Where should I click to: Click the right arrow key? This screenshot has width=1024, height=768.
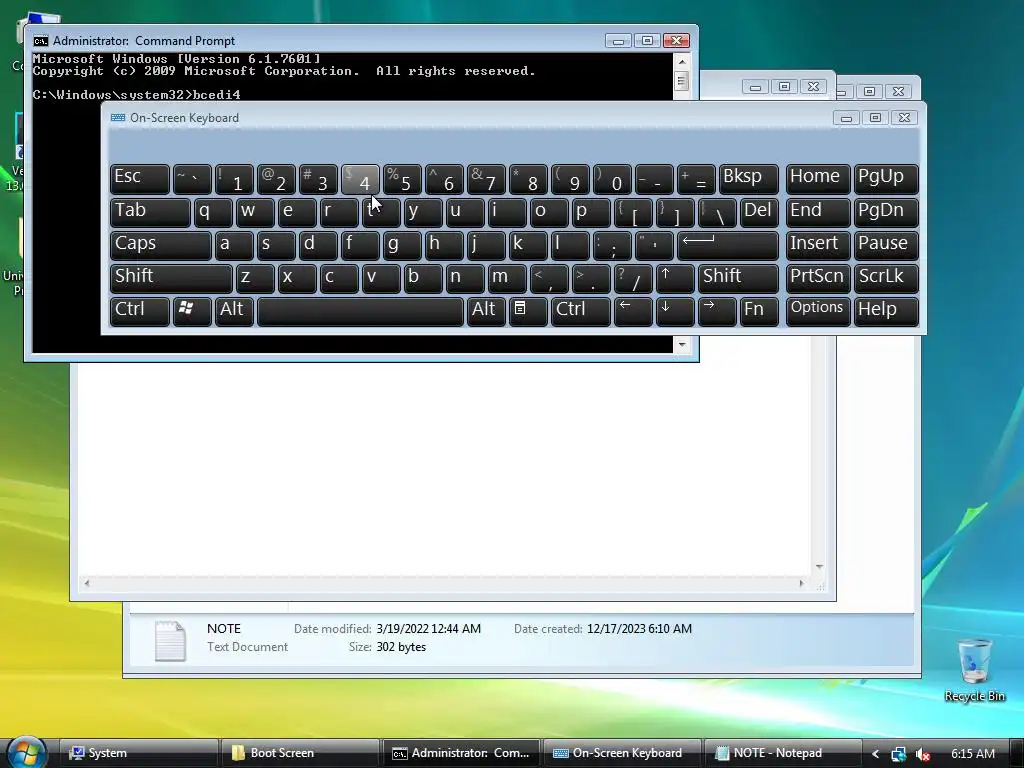coord(717,311)
